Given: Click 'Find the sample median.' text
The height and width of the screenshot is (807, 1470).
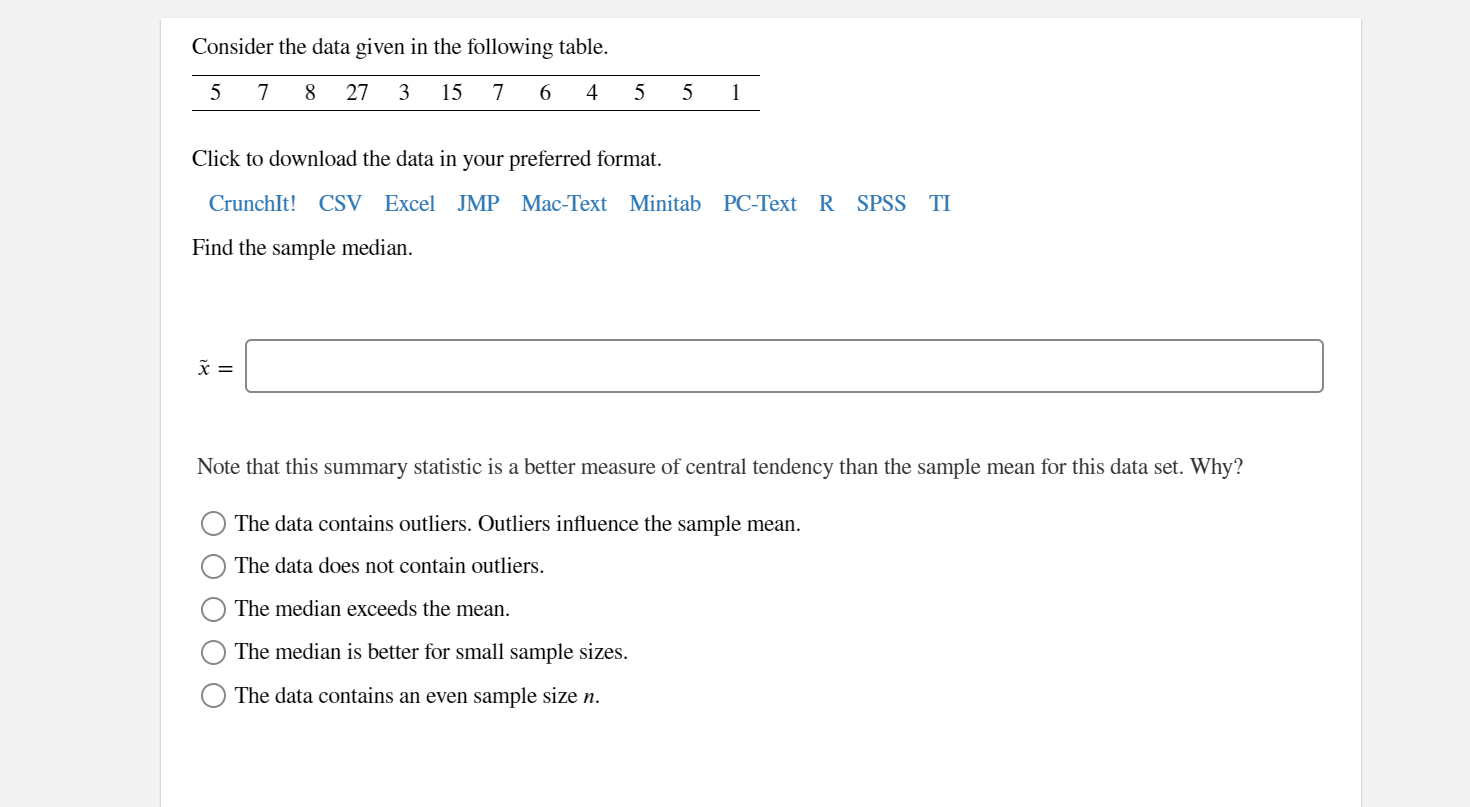Looking at the screenshot, I should click(301, 247).
